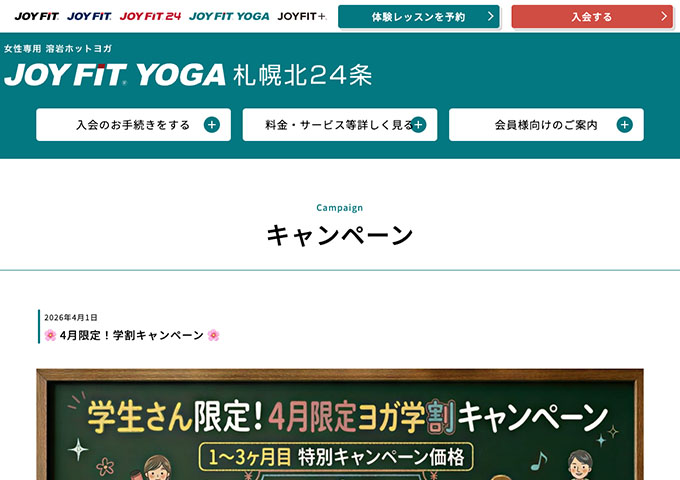Open the 4月限定！学割キャンペーン post title

click(x=132, y=335)
